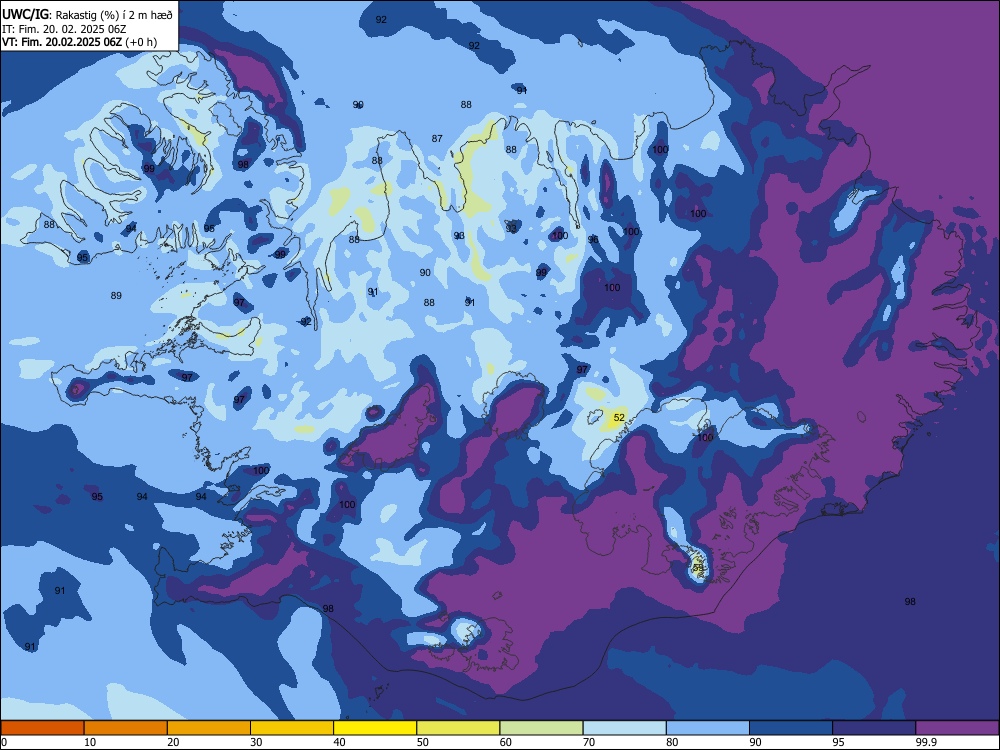Select the pale yellow 50–60 legend swatch
This screenshot has width=1000, height=750.
click(458, 728)
